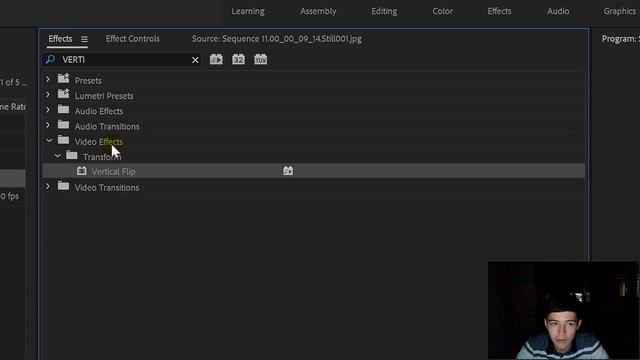Viewport: 640px width, 360px height.
Task: Switch to the Graphics workspace
Action: point(620,11)
